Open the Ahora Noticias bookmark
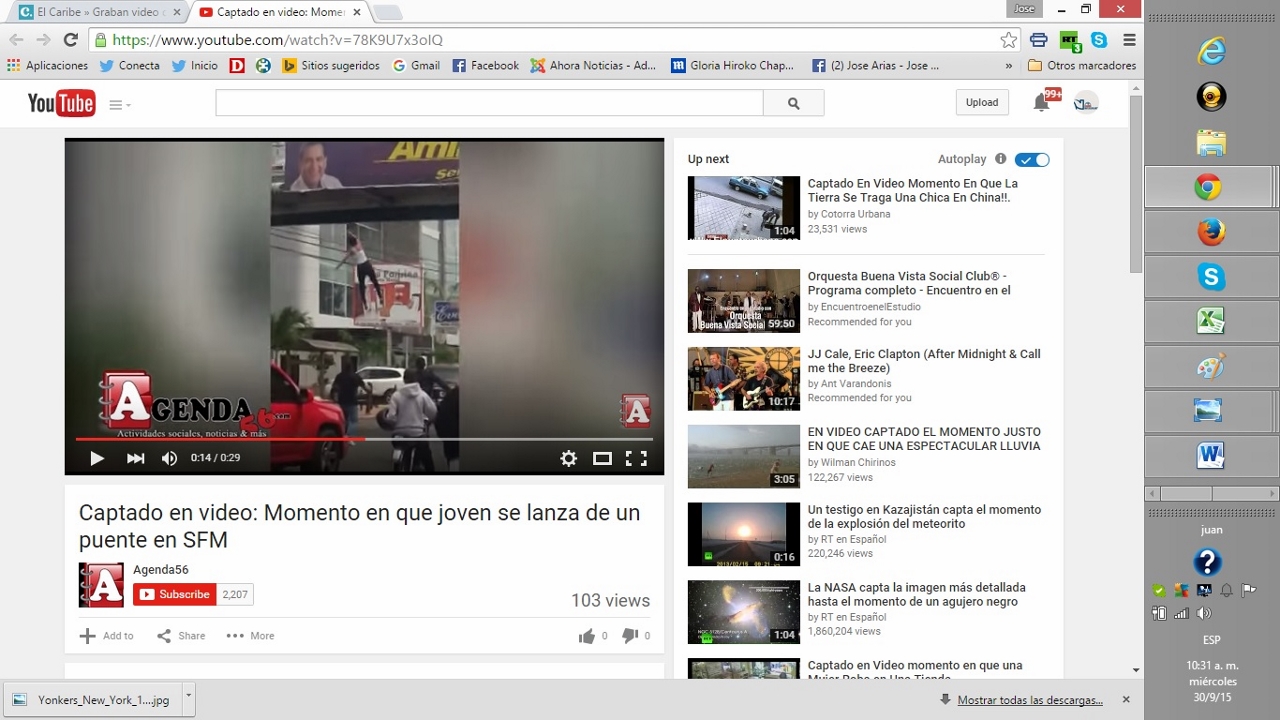Image resolution: width=1280 pixels, height=720 pixels. 593,65
